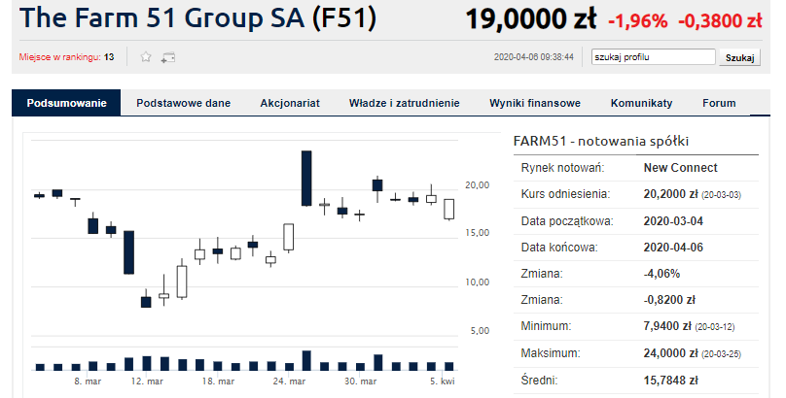Click the last white candlestick on chart
Viewport: 786px width, 398px height.
pyautogui.click(x=449, y=209)
